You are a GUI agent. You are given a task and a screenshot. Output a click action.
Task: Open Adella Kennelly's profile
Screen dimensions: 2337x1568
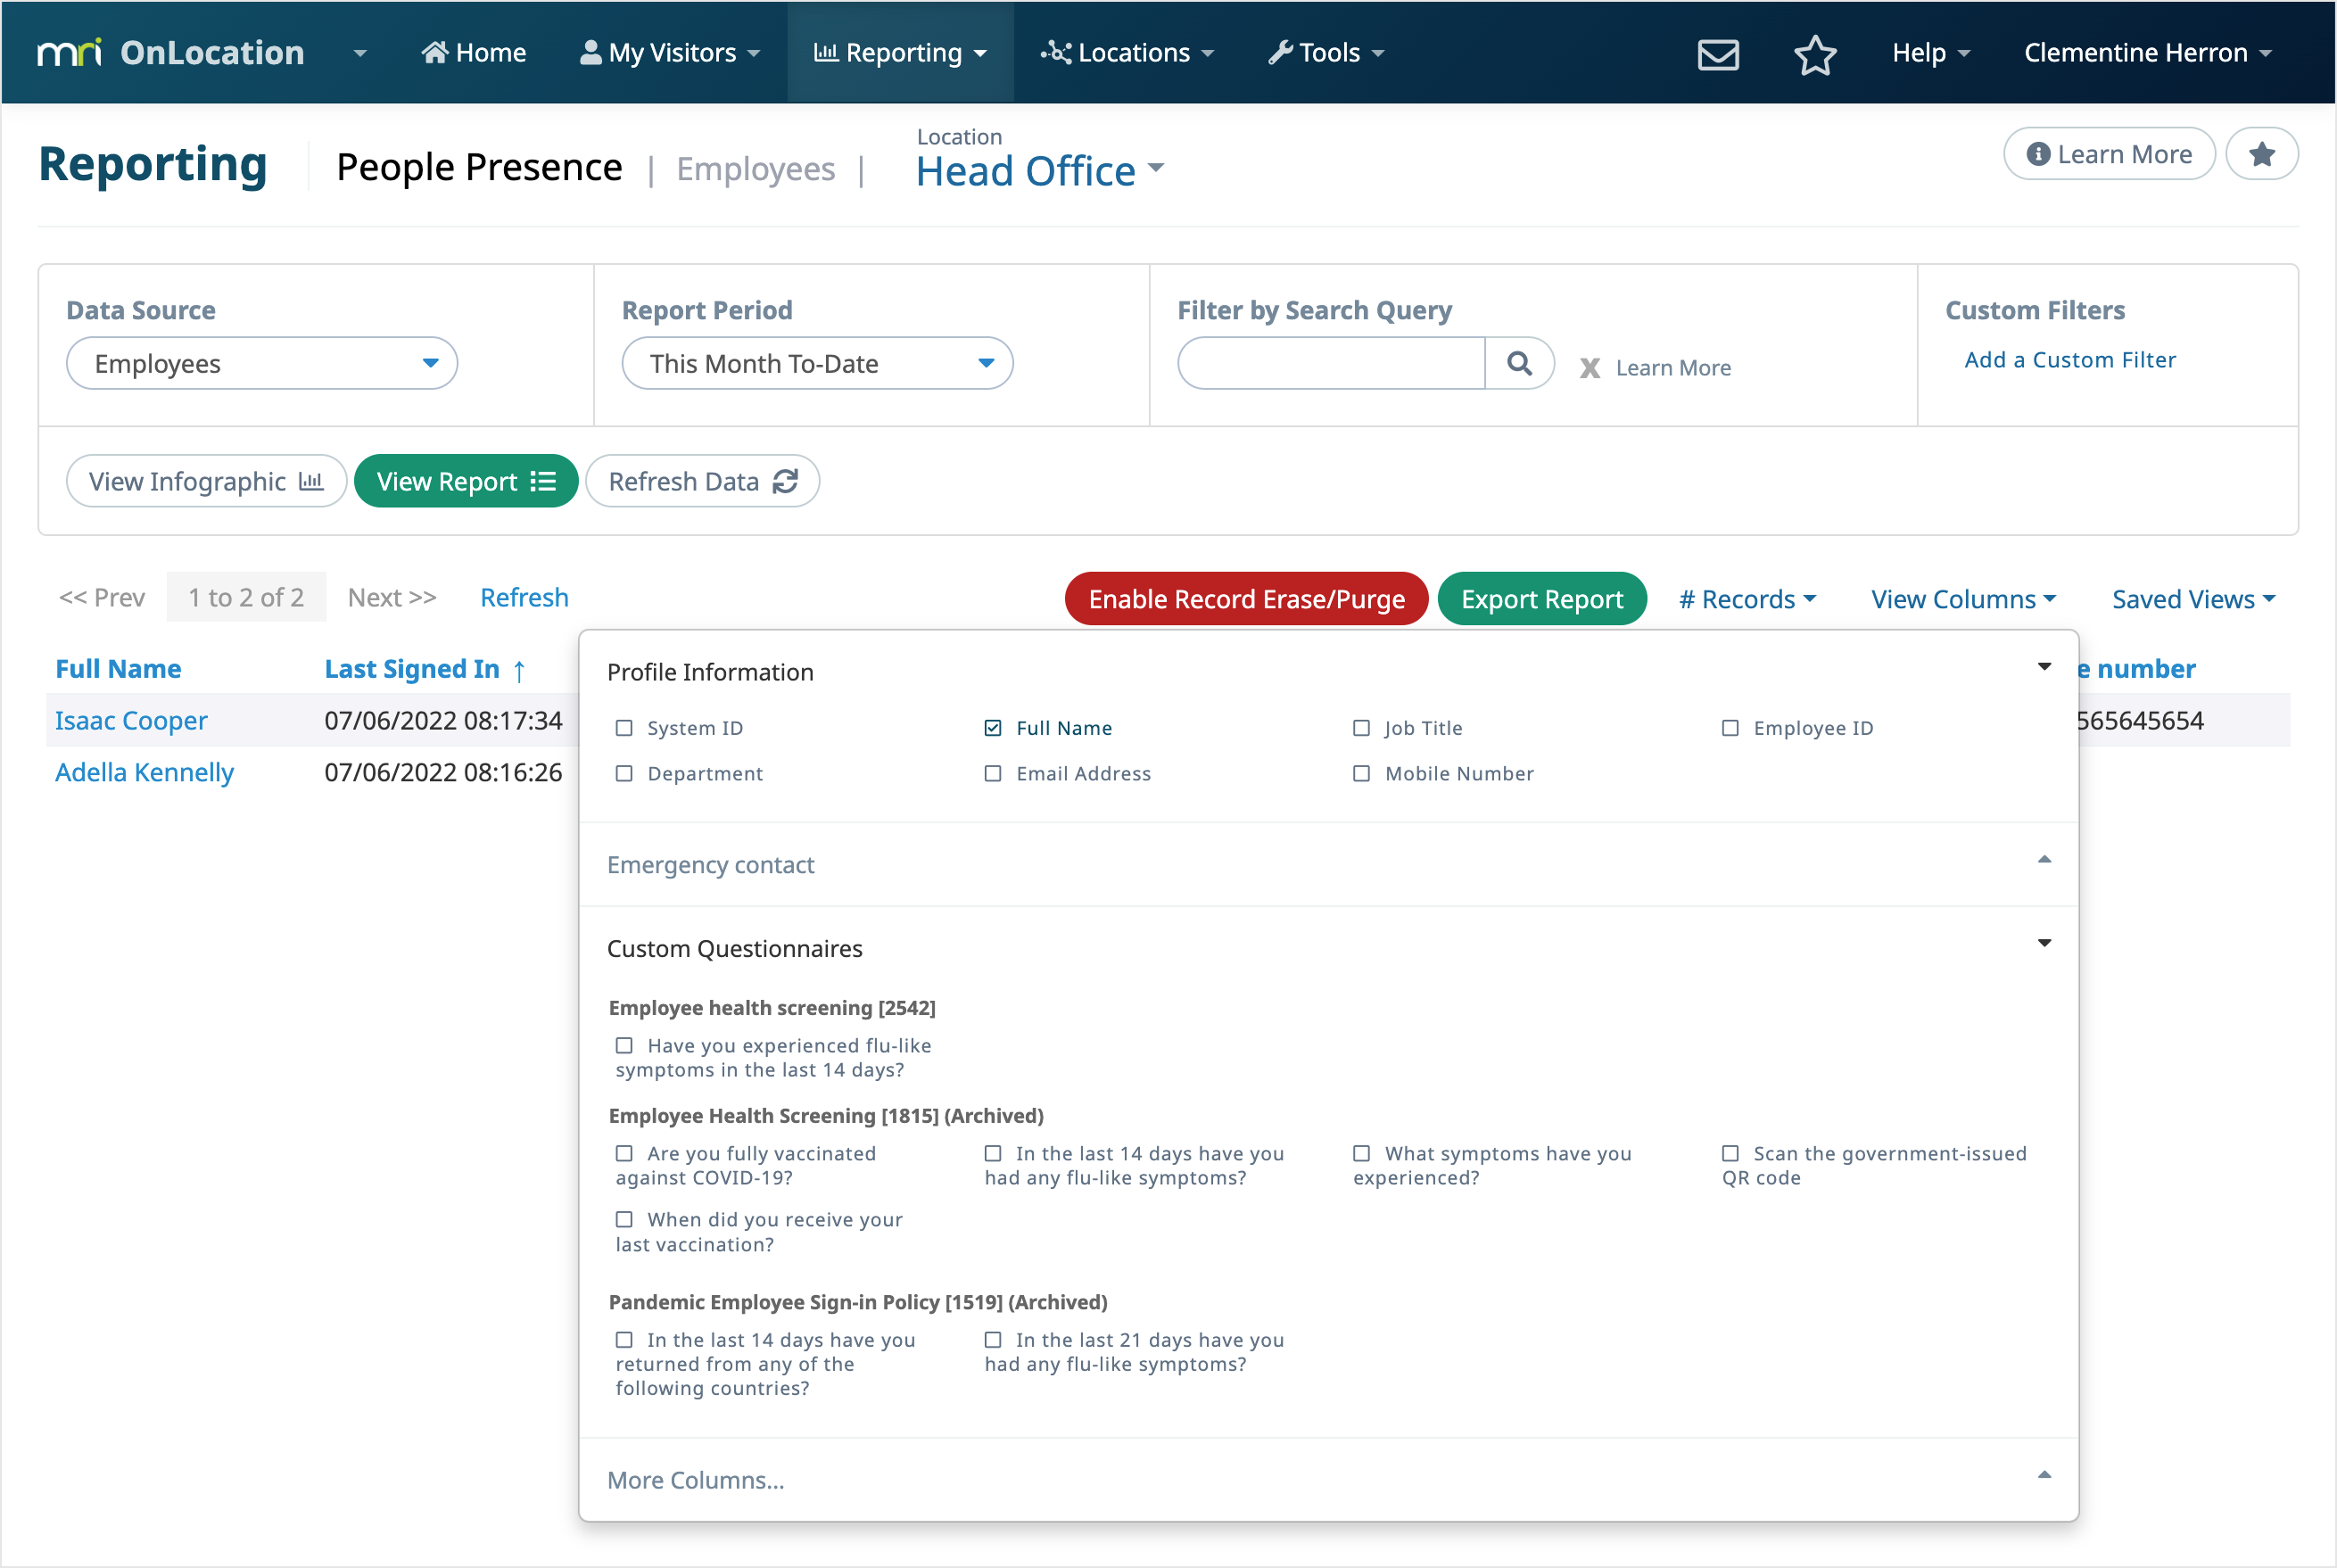(x=144, y=773)
